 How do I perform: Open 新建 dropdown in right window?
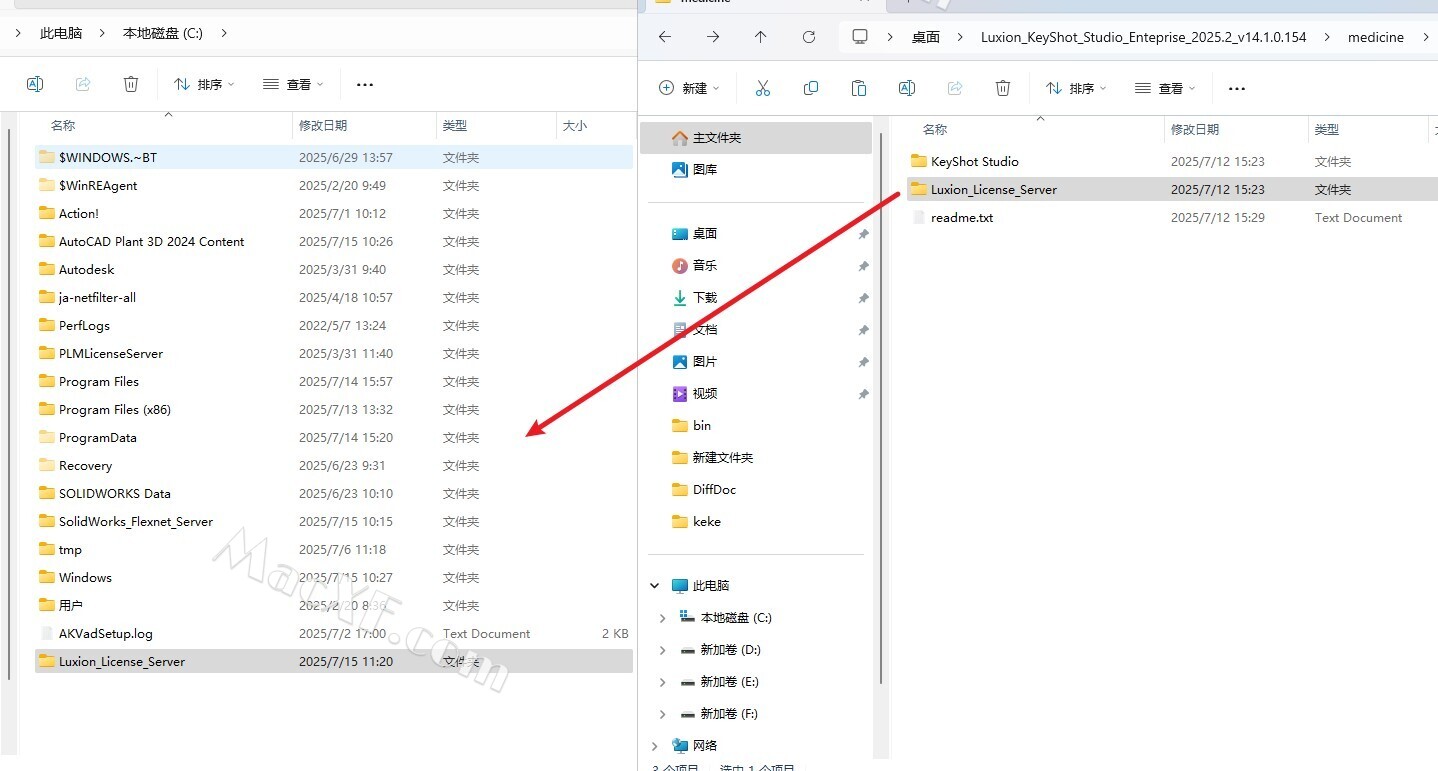(689, 88)
